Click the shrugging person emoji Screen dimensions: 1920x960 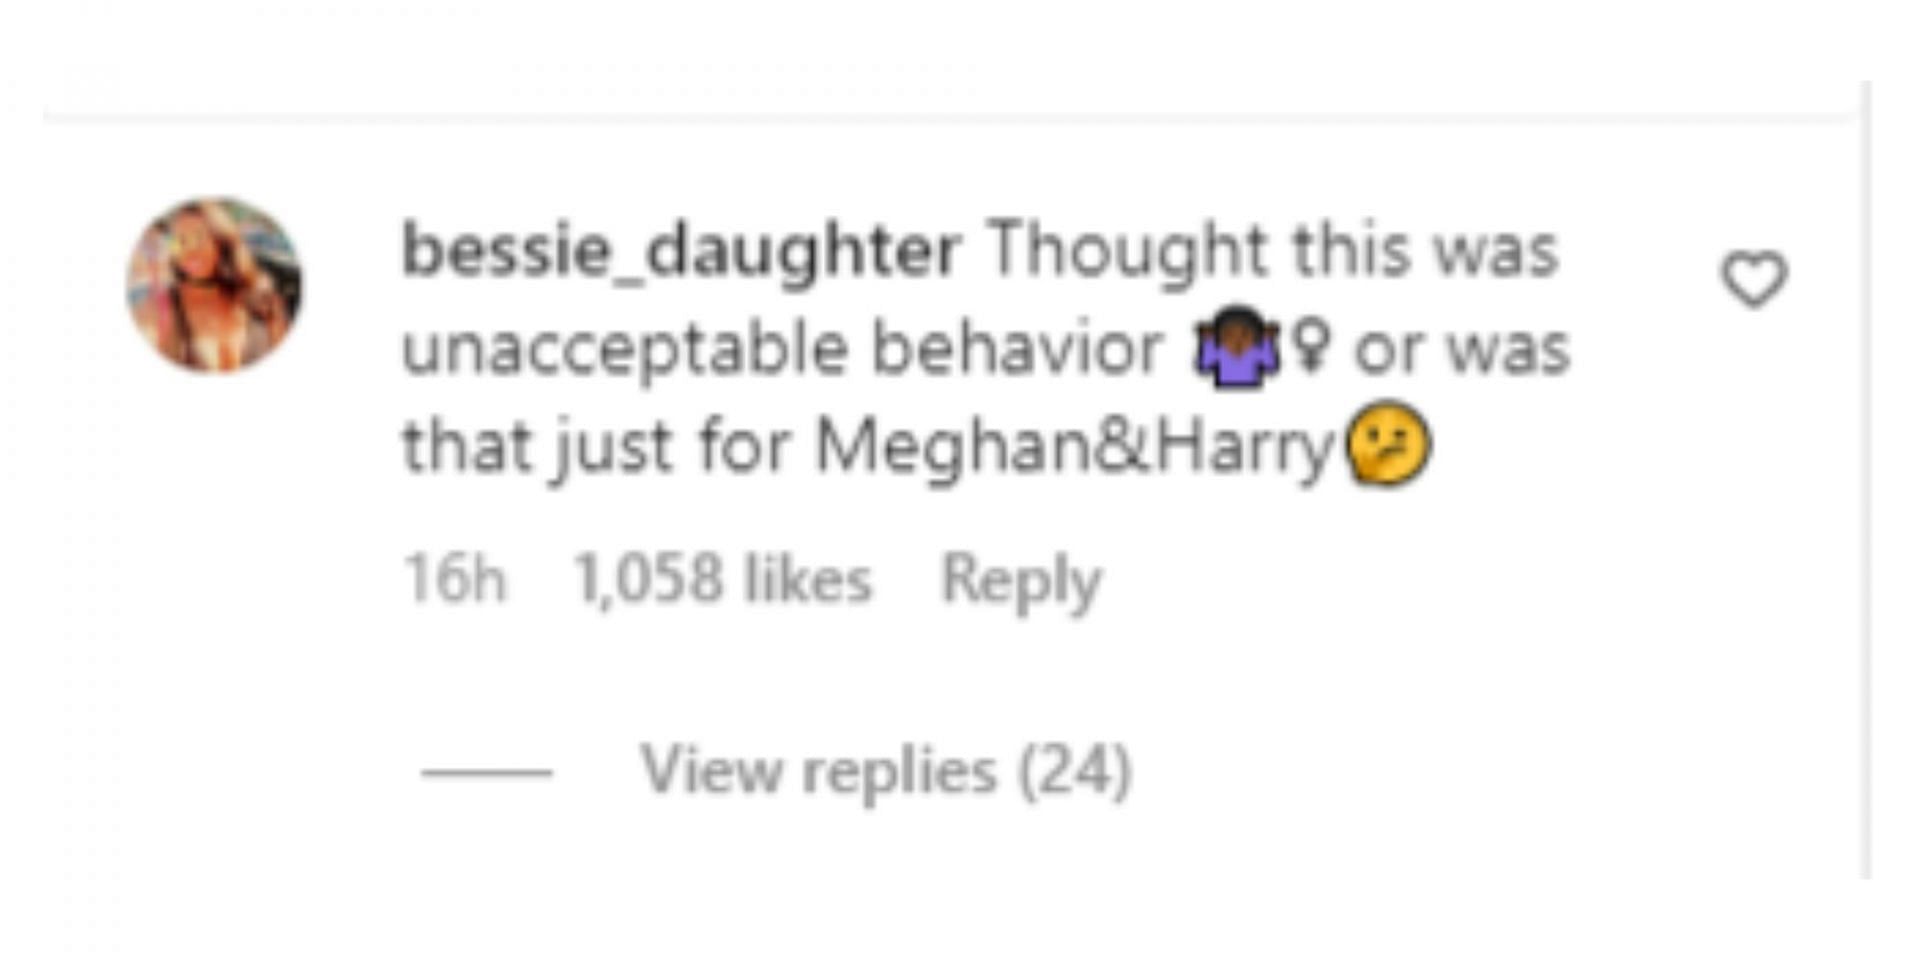click(1237, 347)
